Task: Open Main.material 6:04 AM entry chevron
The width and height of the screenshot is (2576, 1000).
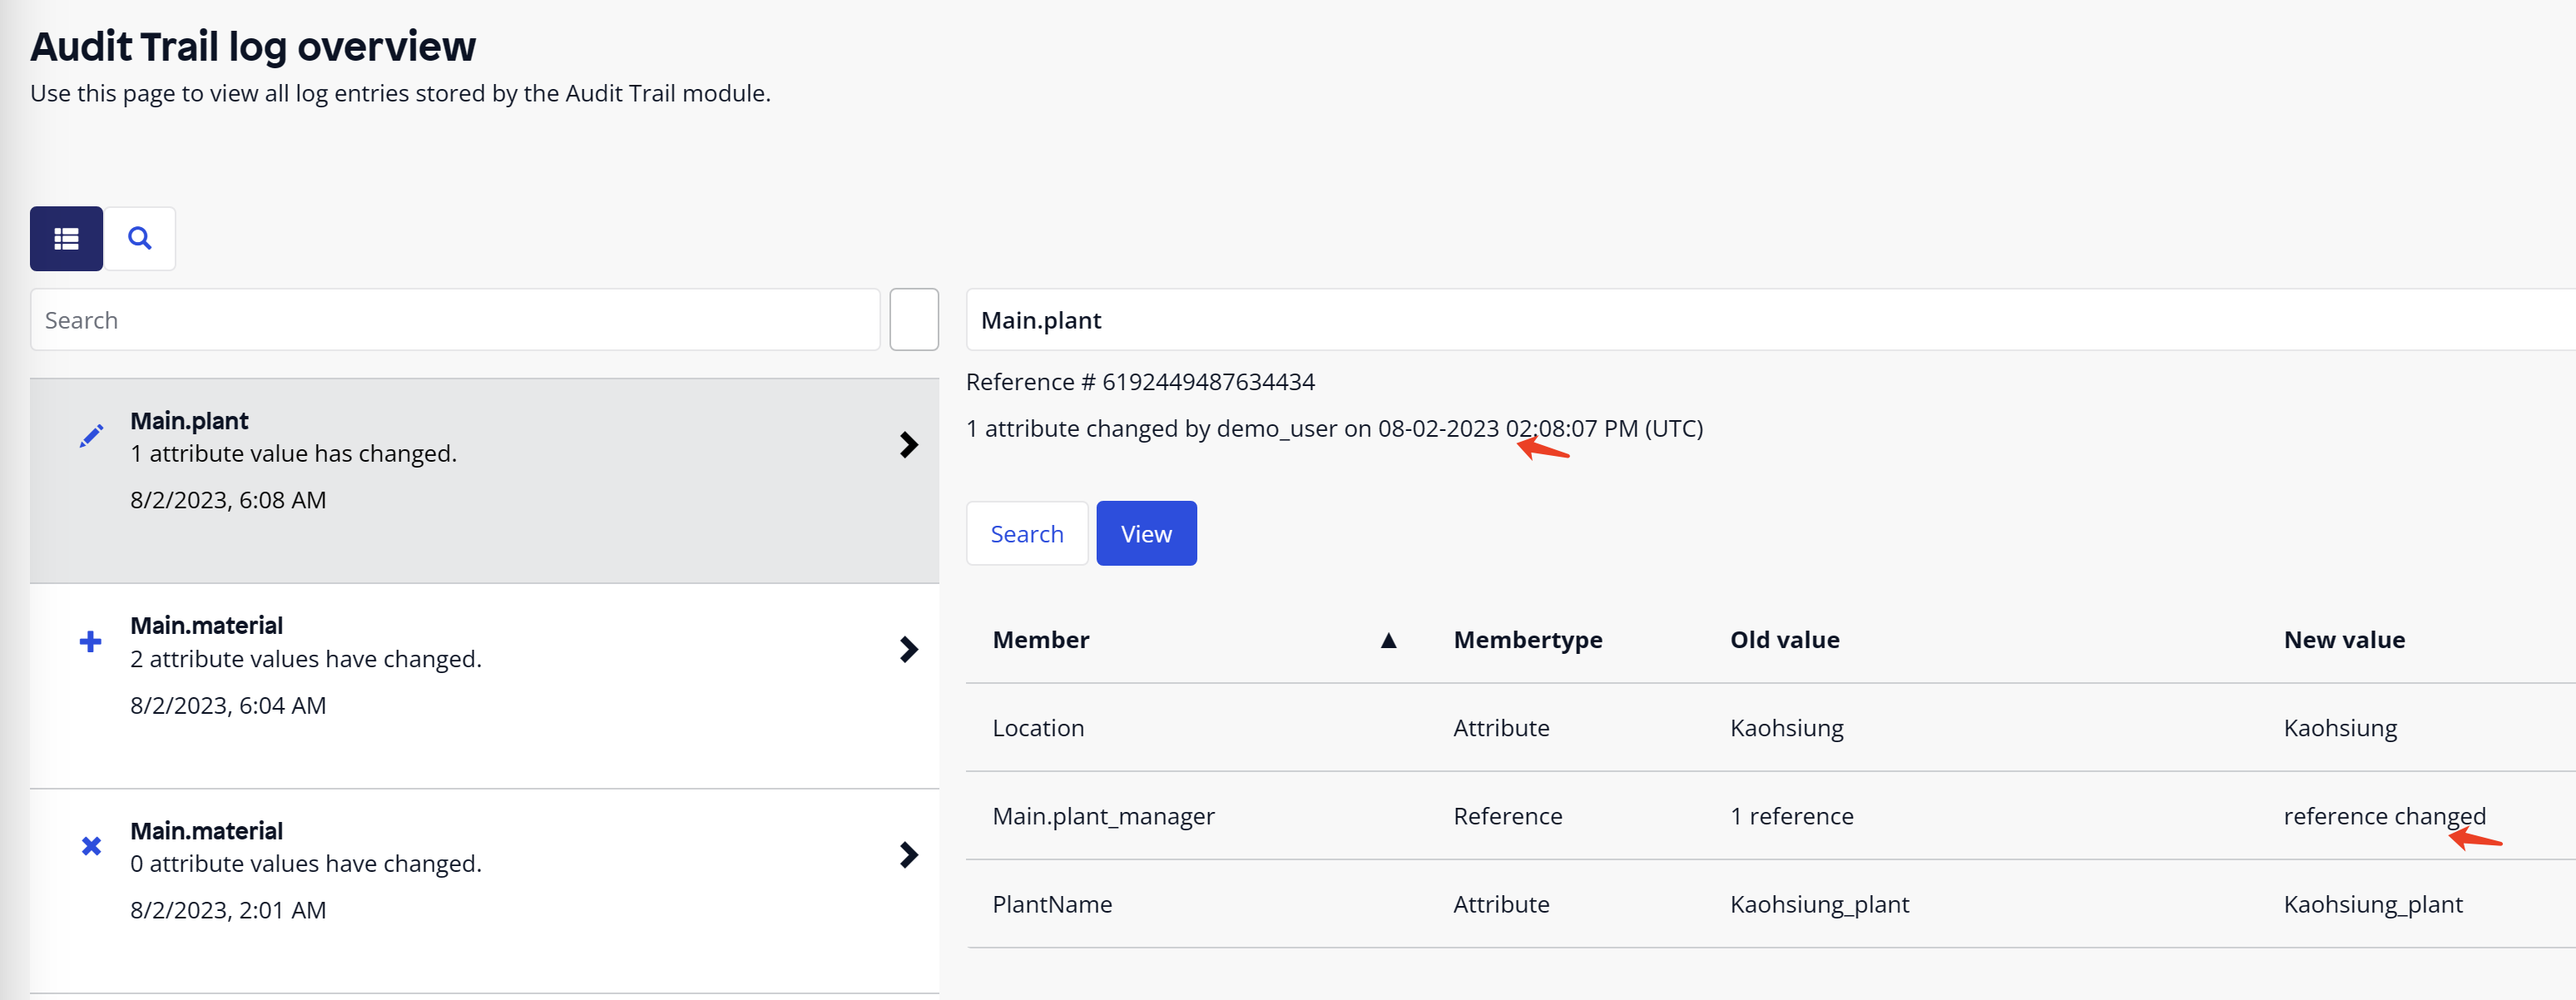Action: (908, 650)
